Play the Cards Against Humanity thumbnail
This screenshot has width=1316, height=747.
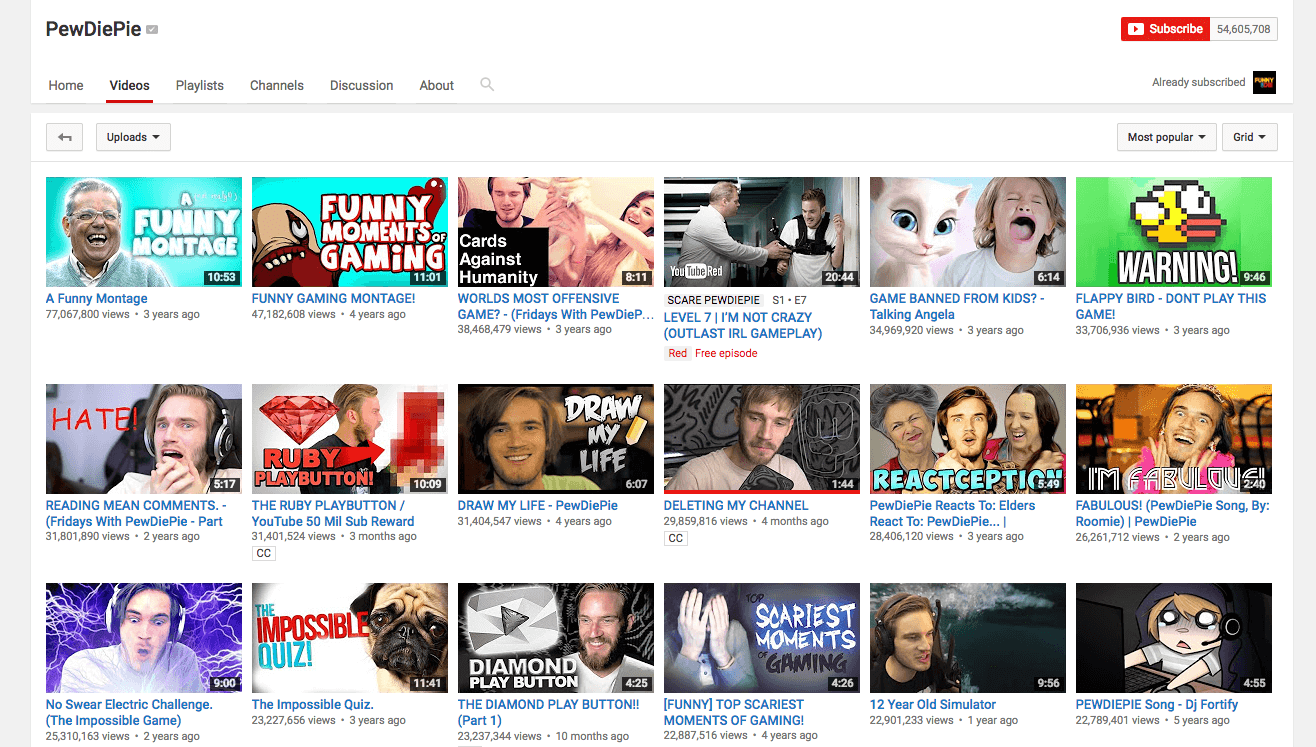click(x=556, y=232)
